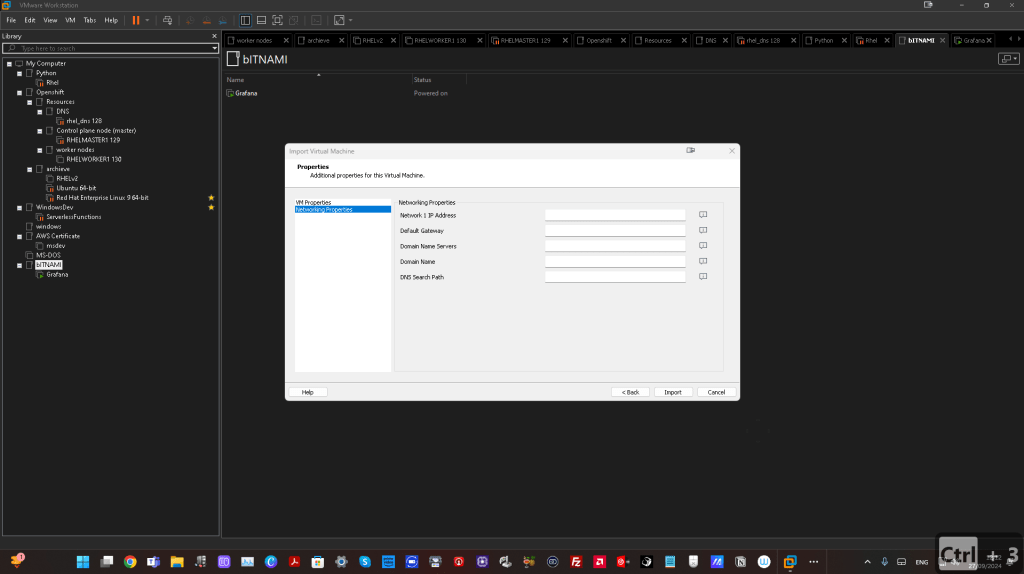The width and height of the screenshot is (1024, 574).
Task: Select RHELMASTER1 129 in library tree
Action: pyautogui.click(x=93, y=140)
